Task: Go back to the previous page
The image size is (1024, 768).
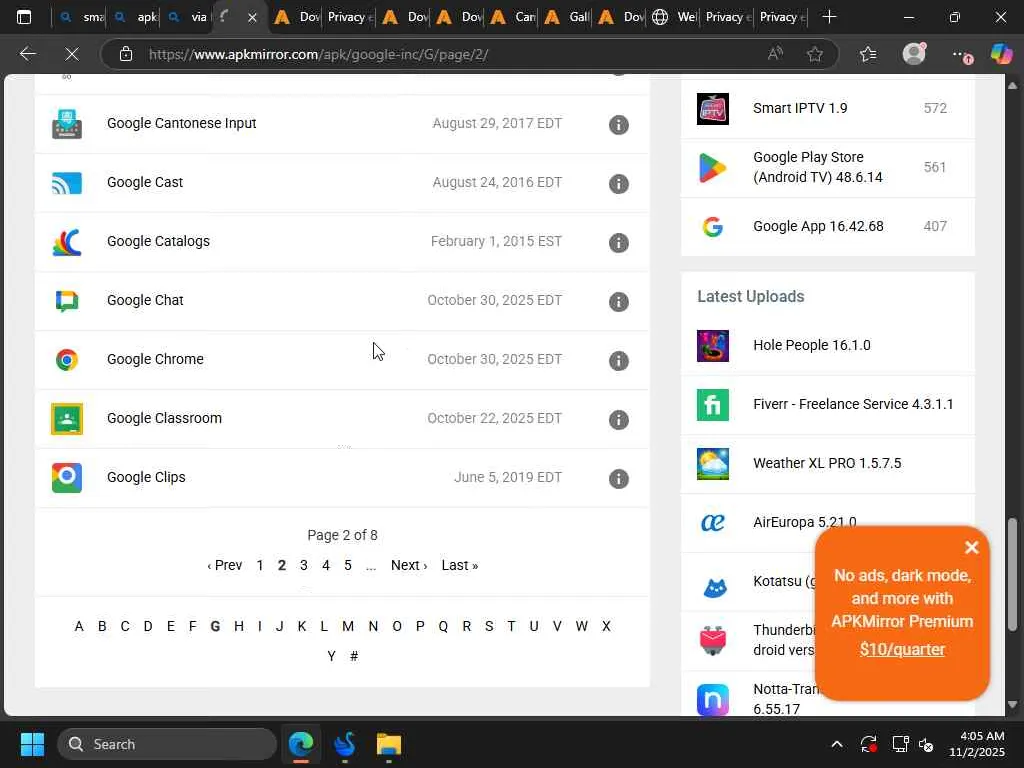Action: click(27, 54)
